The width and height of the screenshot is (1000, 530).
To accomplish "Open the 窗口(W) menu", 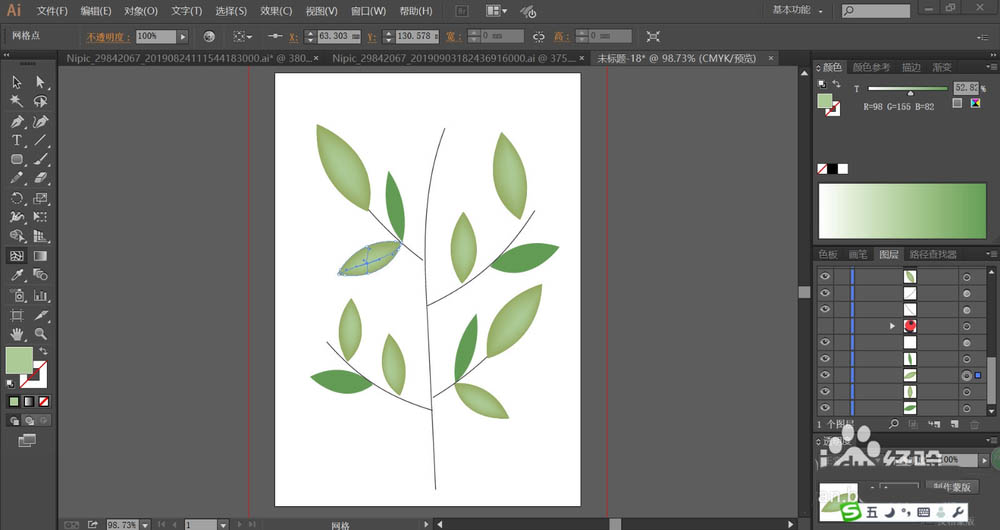I will 369,11.
